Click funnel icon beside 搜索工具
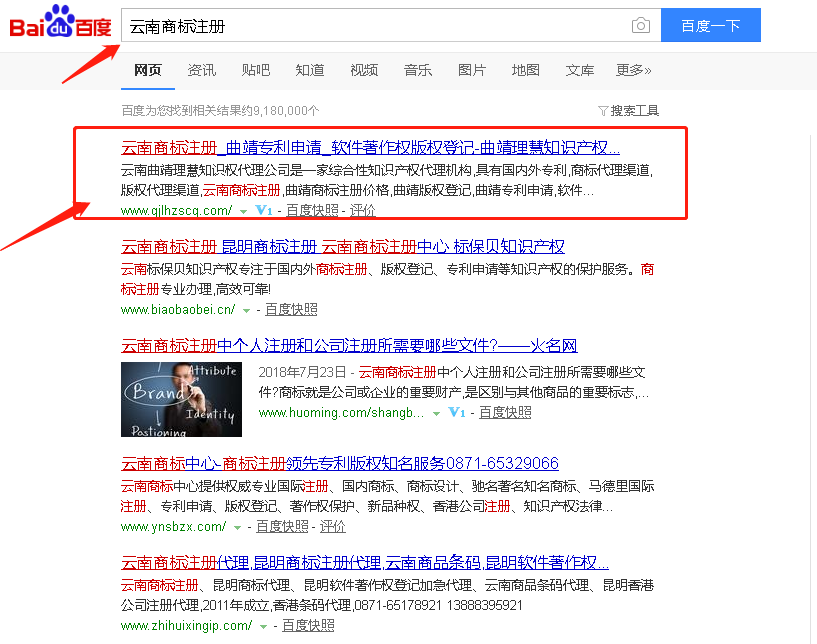This screenshot has height=644, width=817. (x=603, y=111)
